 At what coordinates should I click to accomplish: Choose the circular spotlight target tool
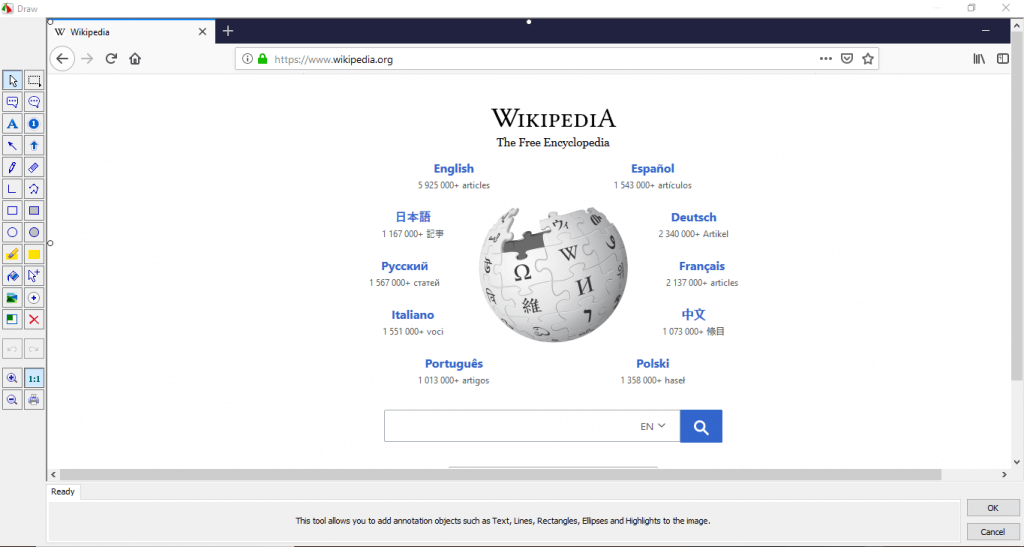tap(34, 298)
